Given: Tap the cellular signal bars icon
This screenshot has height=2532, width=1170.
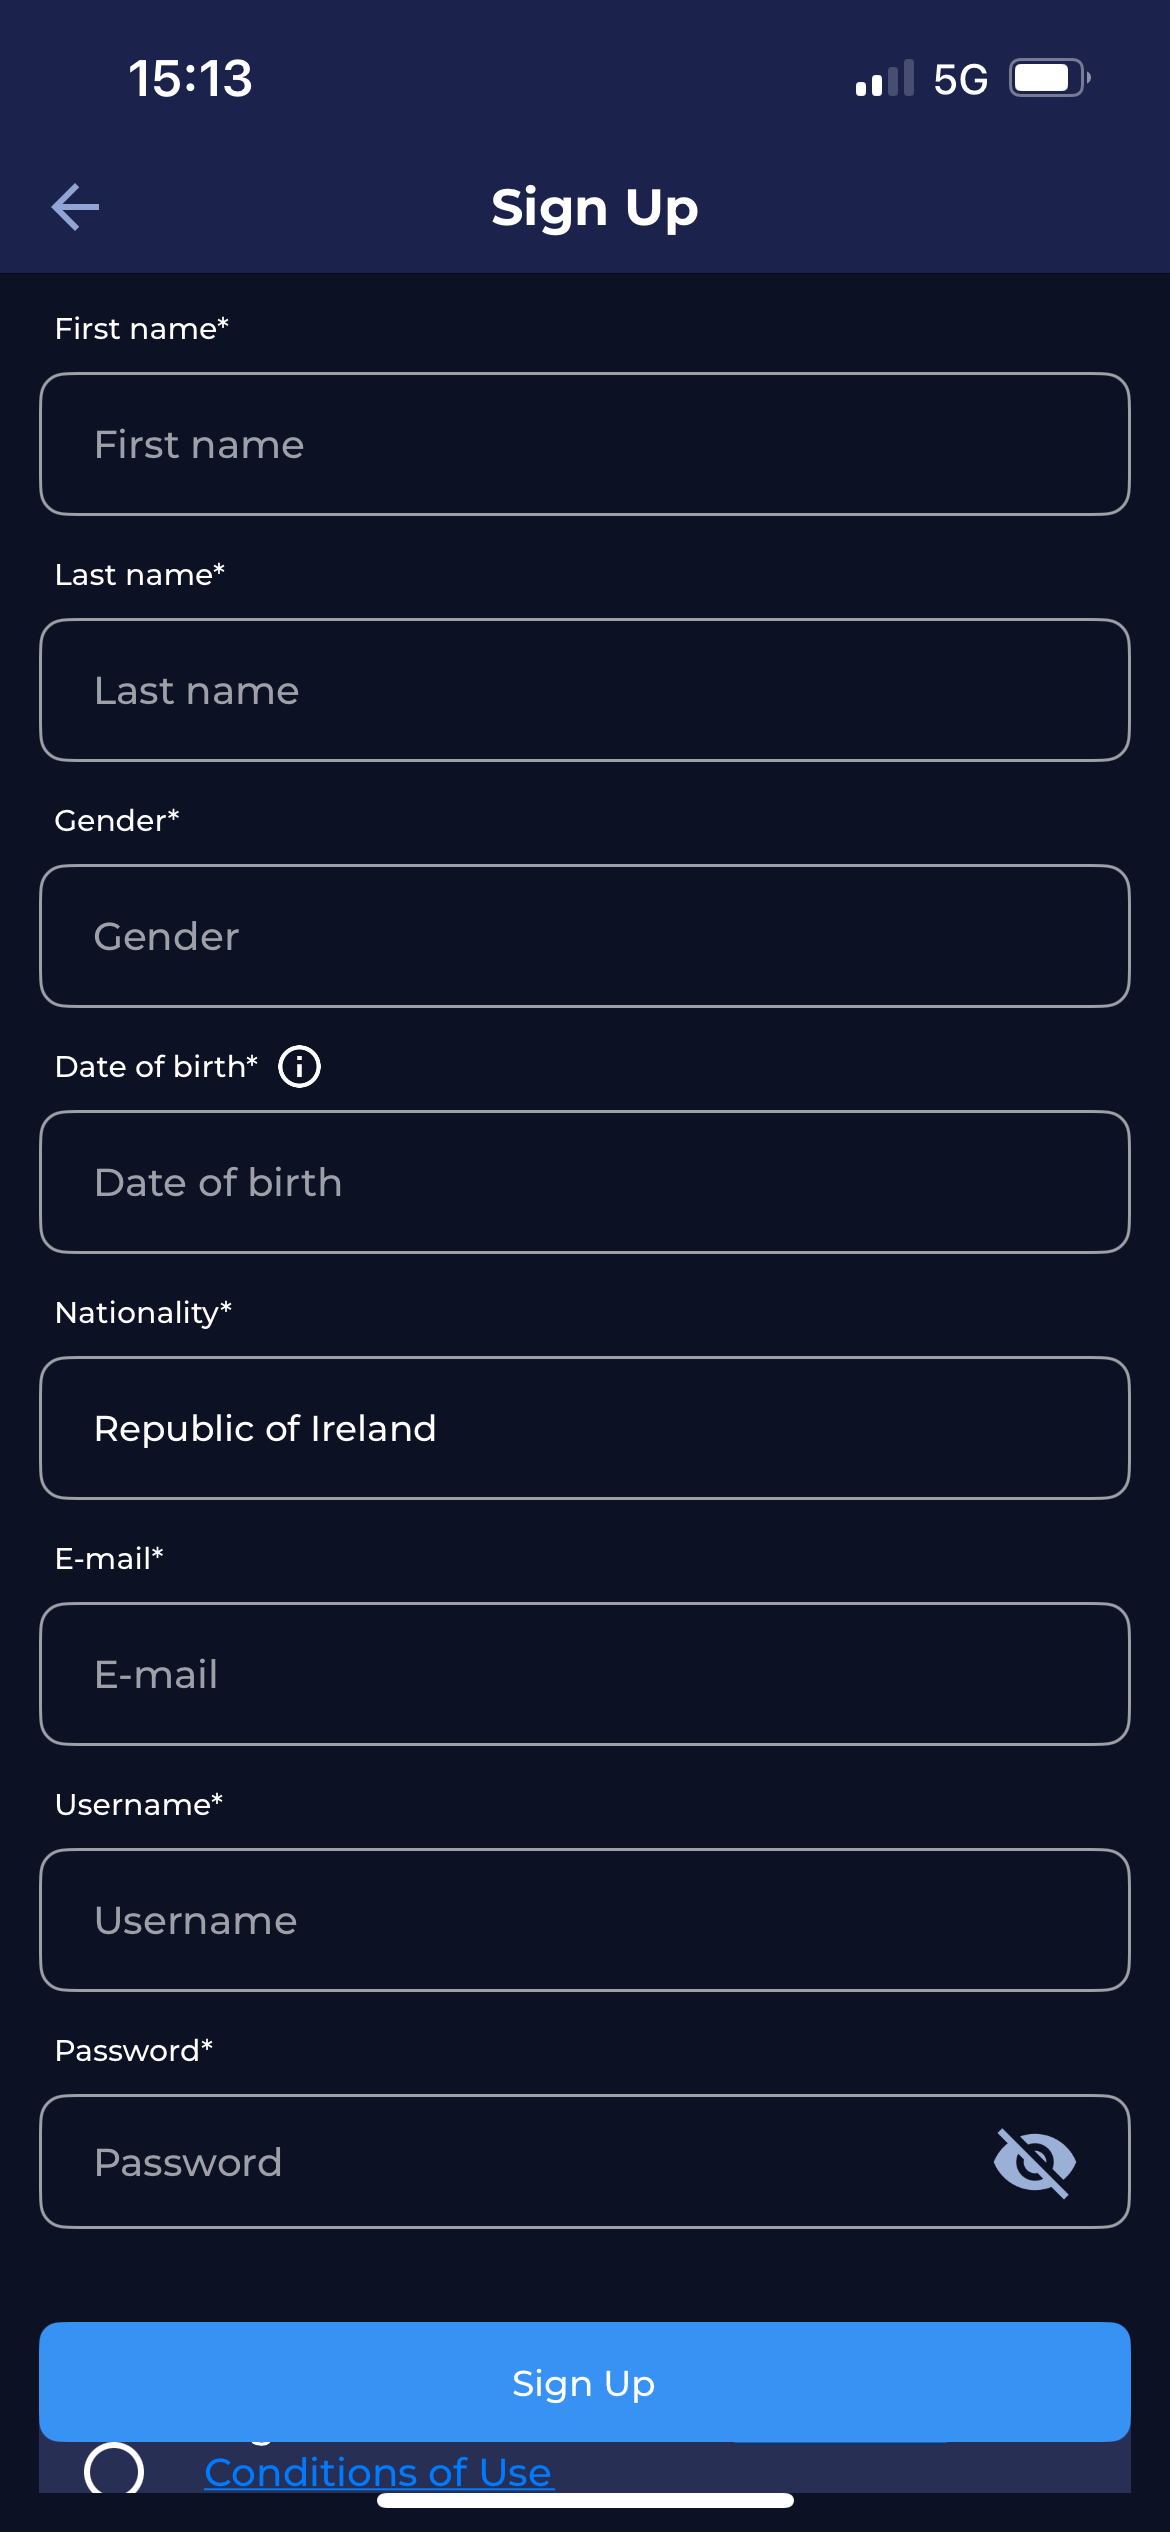Looking at the screenshot, I should [x=884, y=79].
